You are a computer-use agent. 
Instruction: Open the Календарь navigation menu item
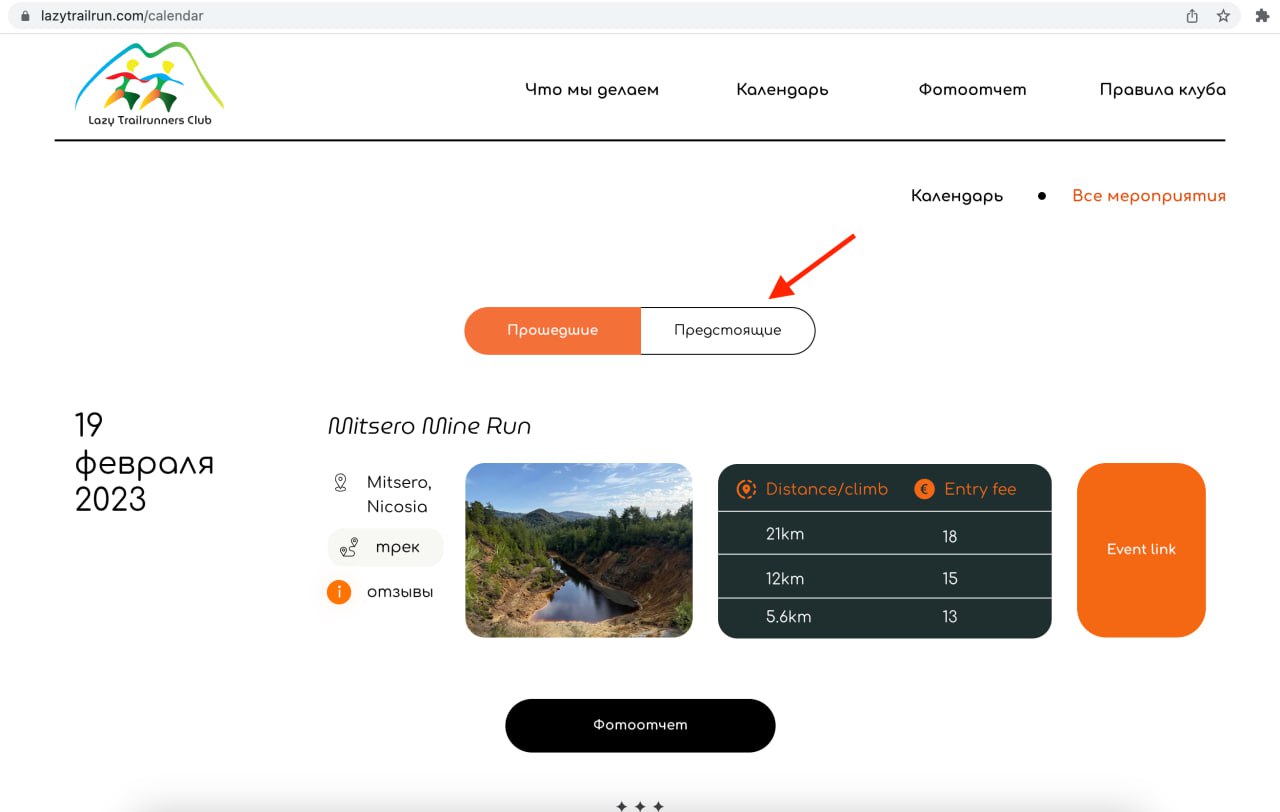(782, 89)
